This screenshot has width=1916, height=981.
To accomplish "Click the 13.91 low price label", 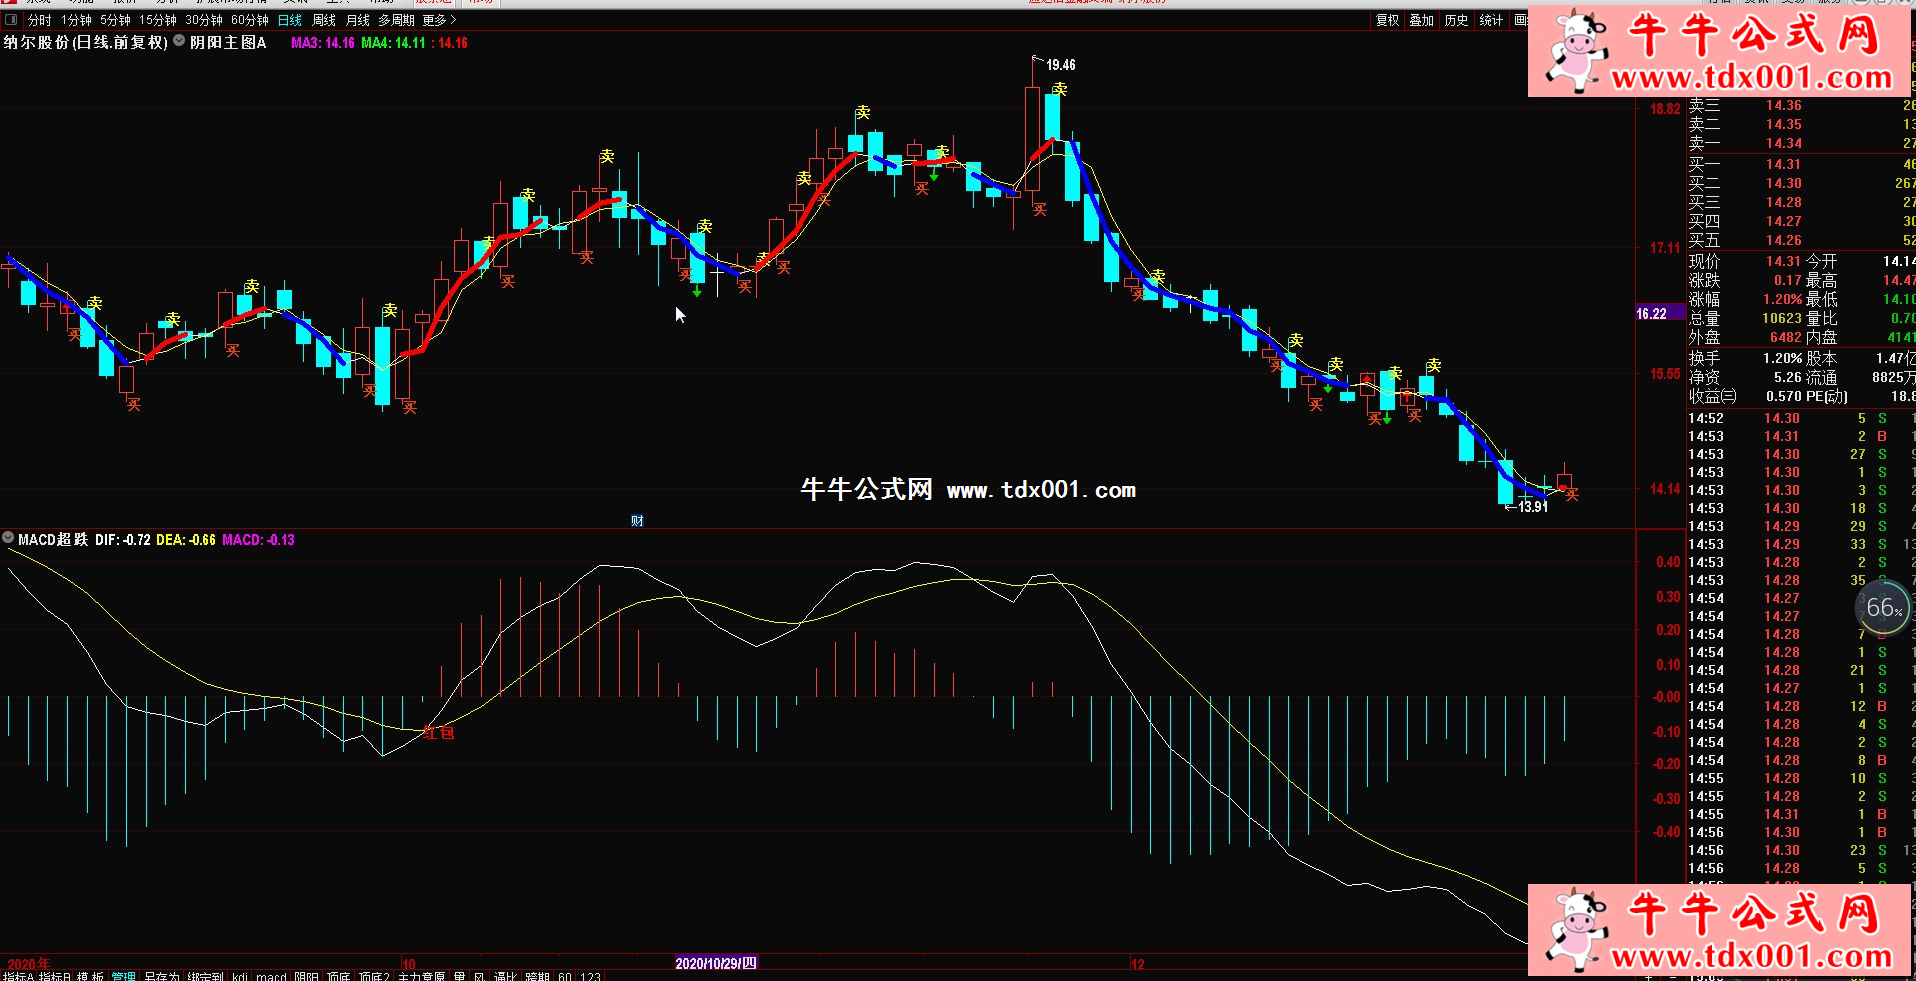I will (1533, 507).
